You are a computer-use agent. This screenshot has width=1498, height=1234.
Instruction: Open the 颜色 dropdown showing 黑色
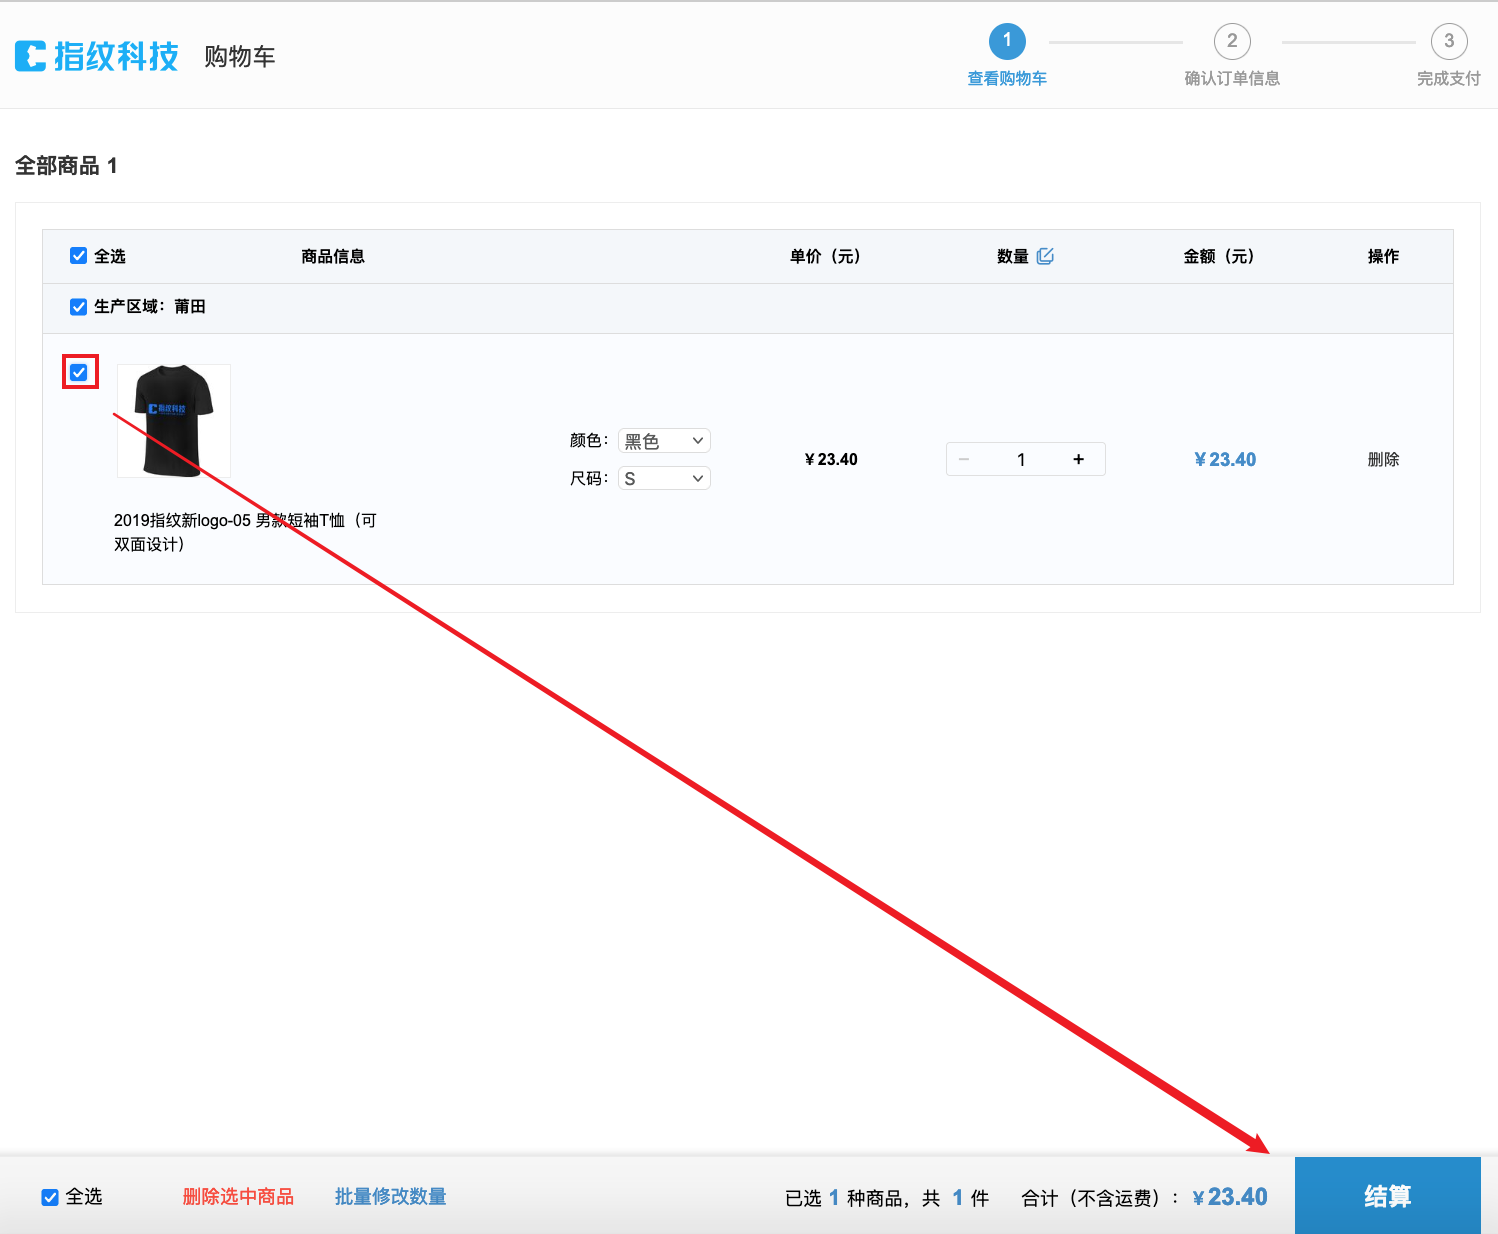pyautogui.click(x=663, y=440)
